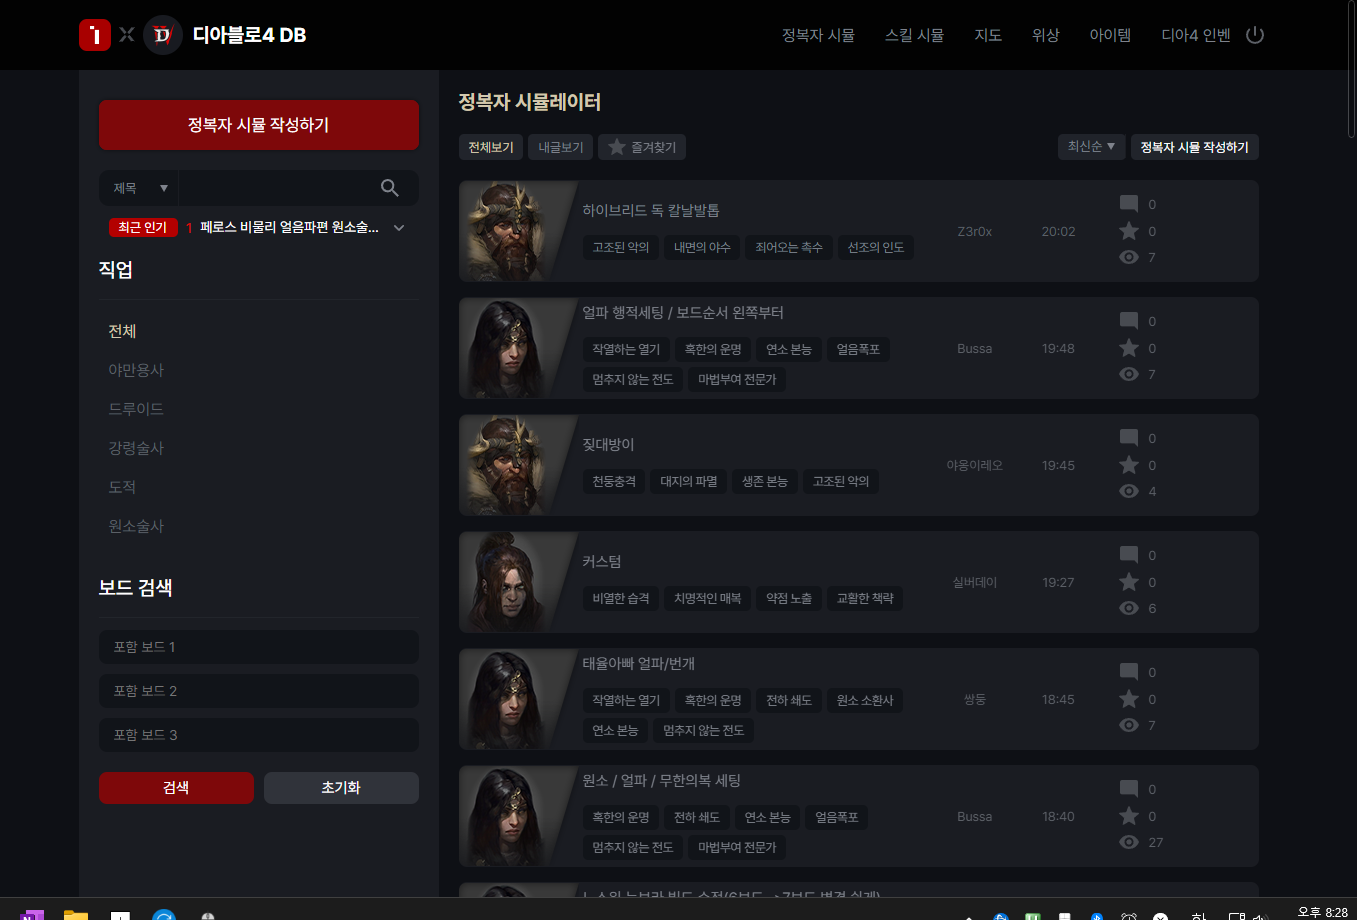This screenshot has height=920, width=1357.
Task: Click eye icon on 원소 / 얼파 / 무한의복 row
Action: (x=1129, y=842)
